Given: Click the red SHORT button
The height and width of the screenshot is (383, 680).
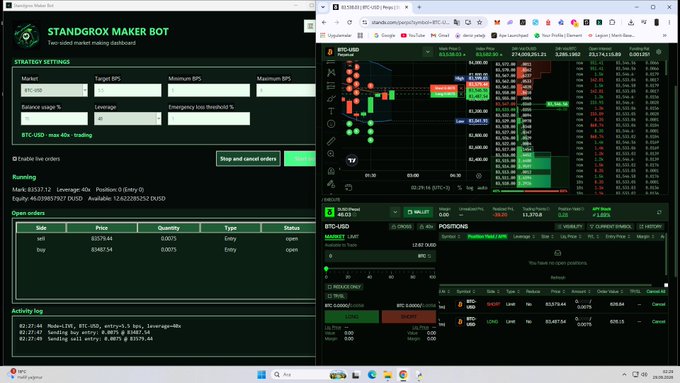Looking at the screenshot, I should (x=409, y=317).
